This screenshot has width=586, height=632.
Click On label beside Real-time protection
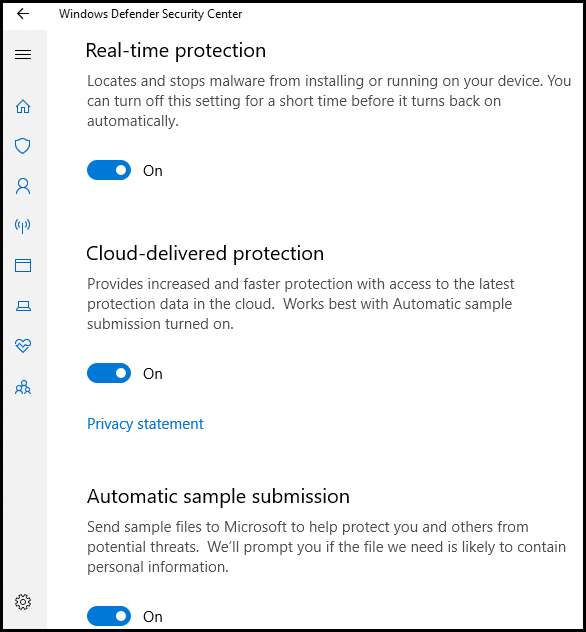pos(153,171)
